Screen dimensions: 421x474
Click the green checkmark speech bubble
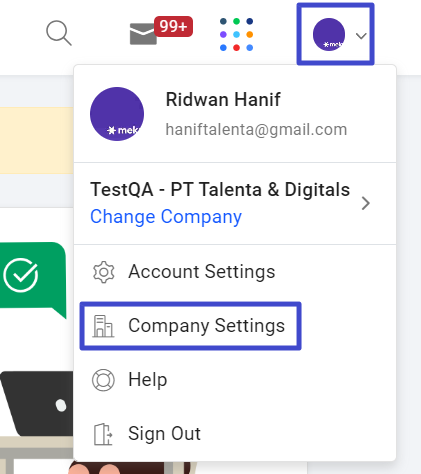pyautogui.click(x=33, y=279)
